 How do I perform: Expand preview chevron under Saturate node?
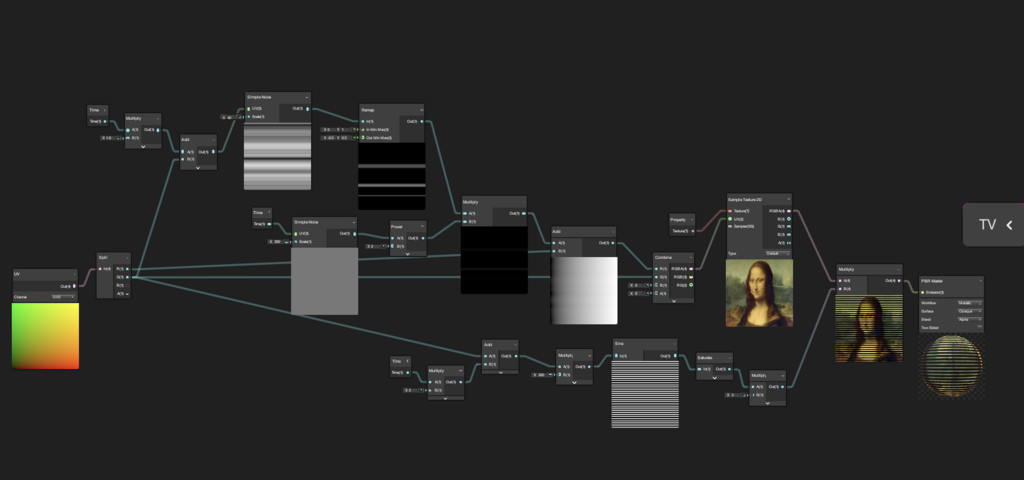[714, 377]
